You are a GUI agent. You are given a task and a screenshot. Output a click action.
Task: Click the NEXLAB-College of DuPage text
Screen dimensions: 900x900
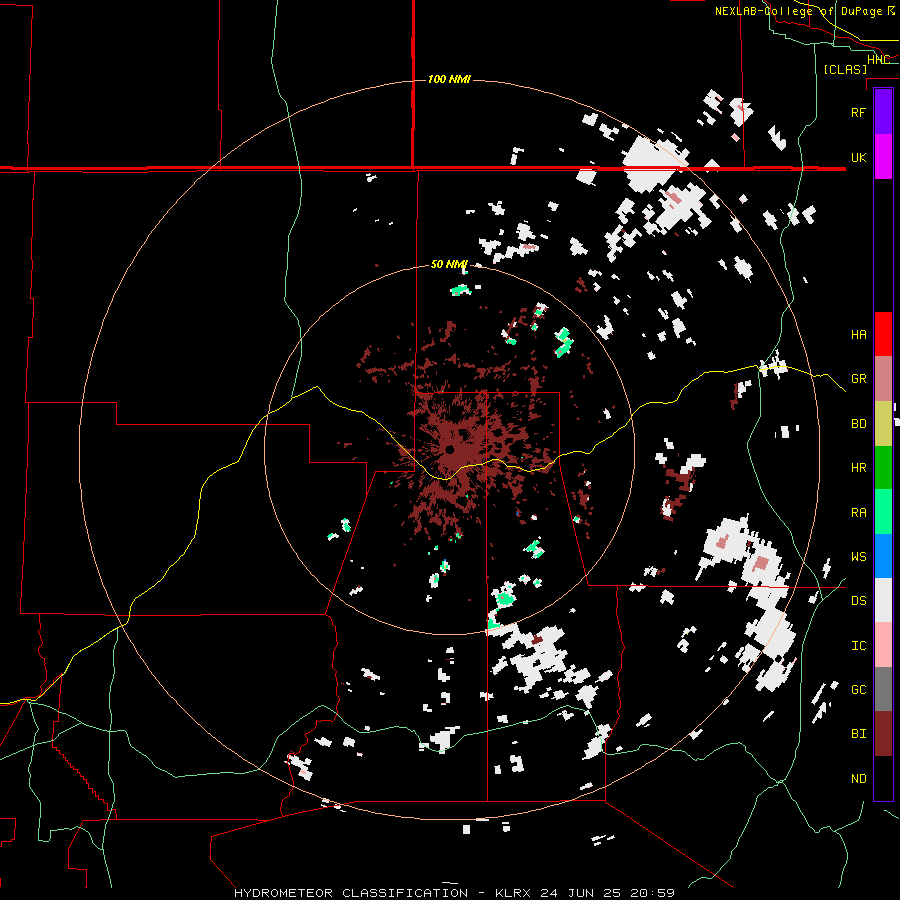click(x=798, y=11)
